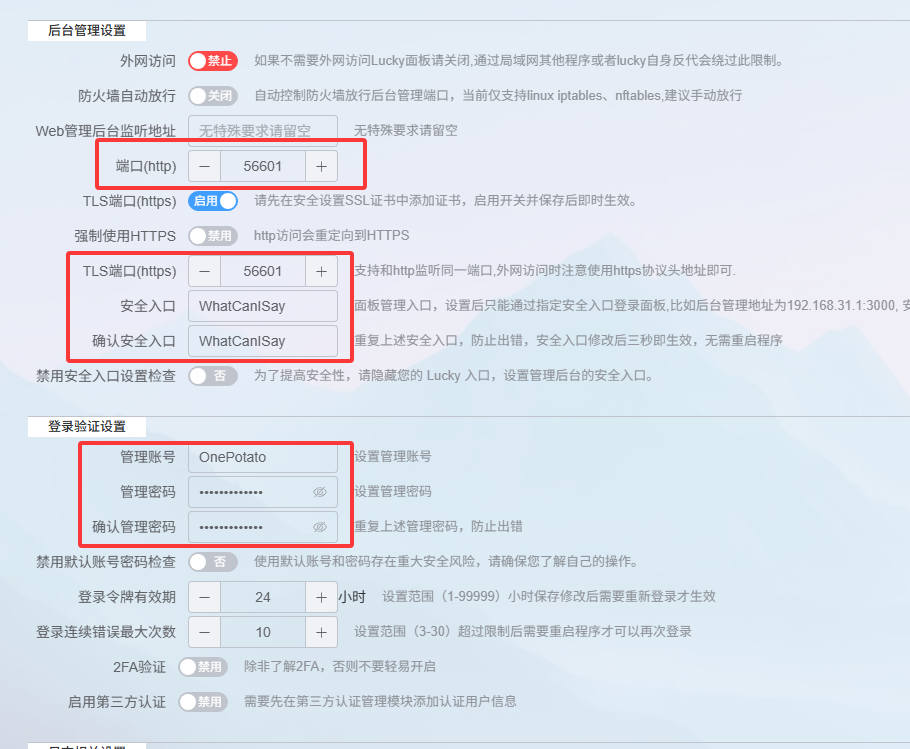910x749 pixels.
Task: Increase 登录令牌有效期 hours with plus
Action: 321,597
